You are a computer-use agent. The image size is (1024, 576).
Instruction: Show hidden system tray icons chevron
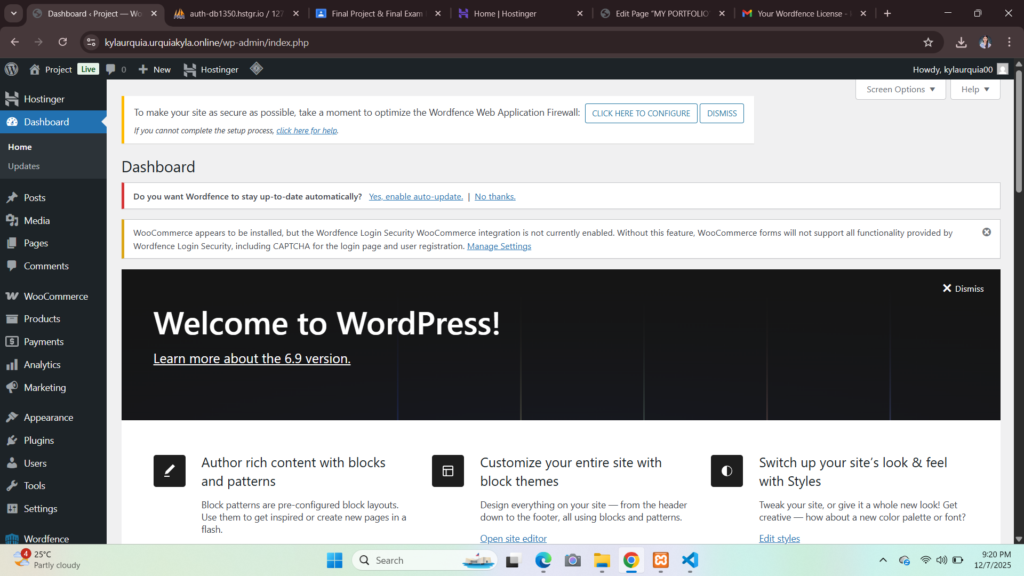click(x=882, y=560)
